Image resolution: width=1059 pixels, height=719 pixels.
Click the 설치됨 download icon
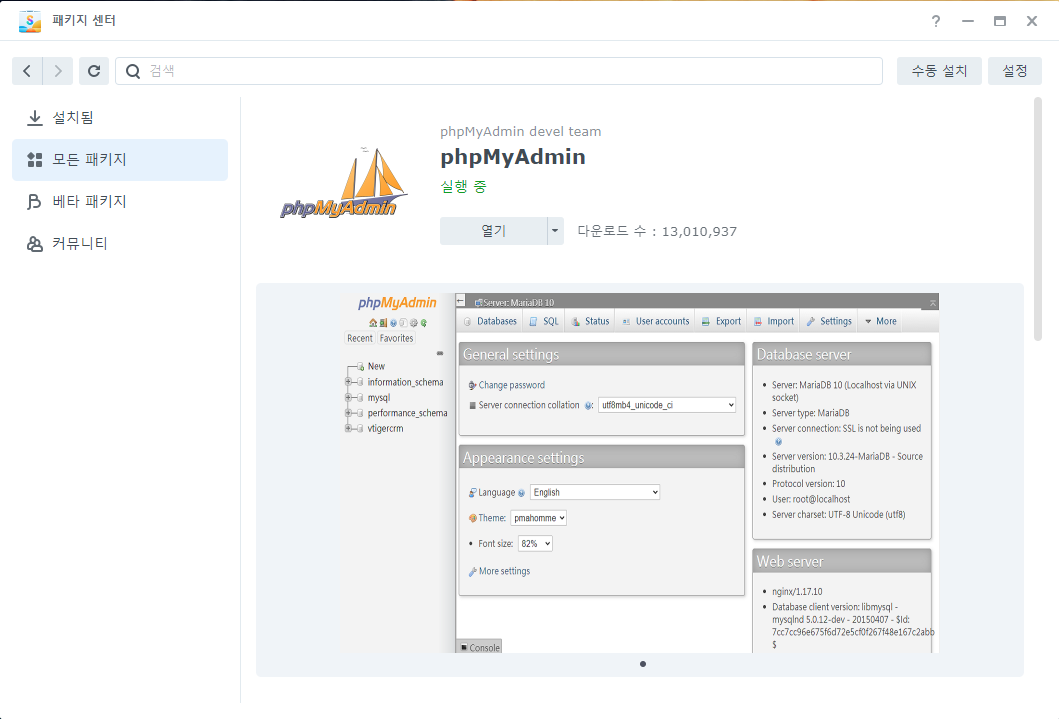pos(34,118)
